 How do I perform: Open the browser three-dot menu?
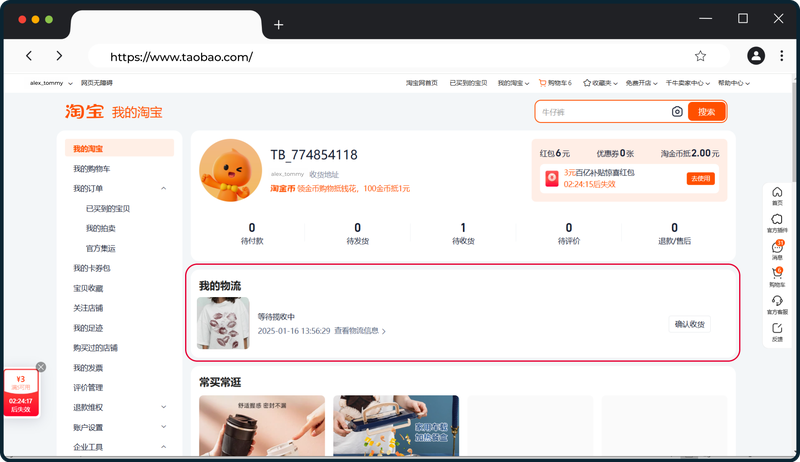[781, 56]
